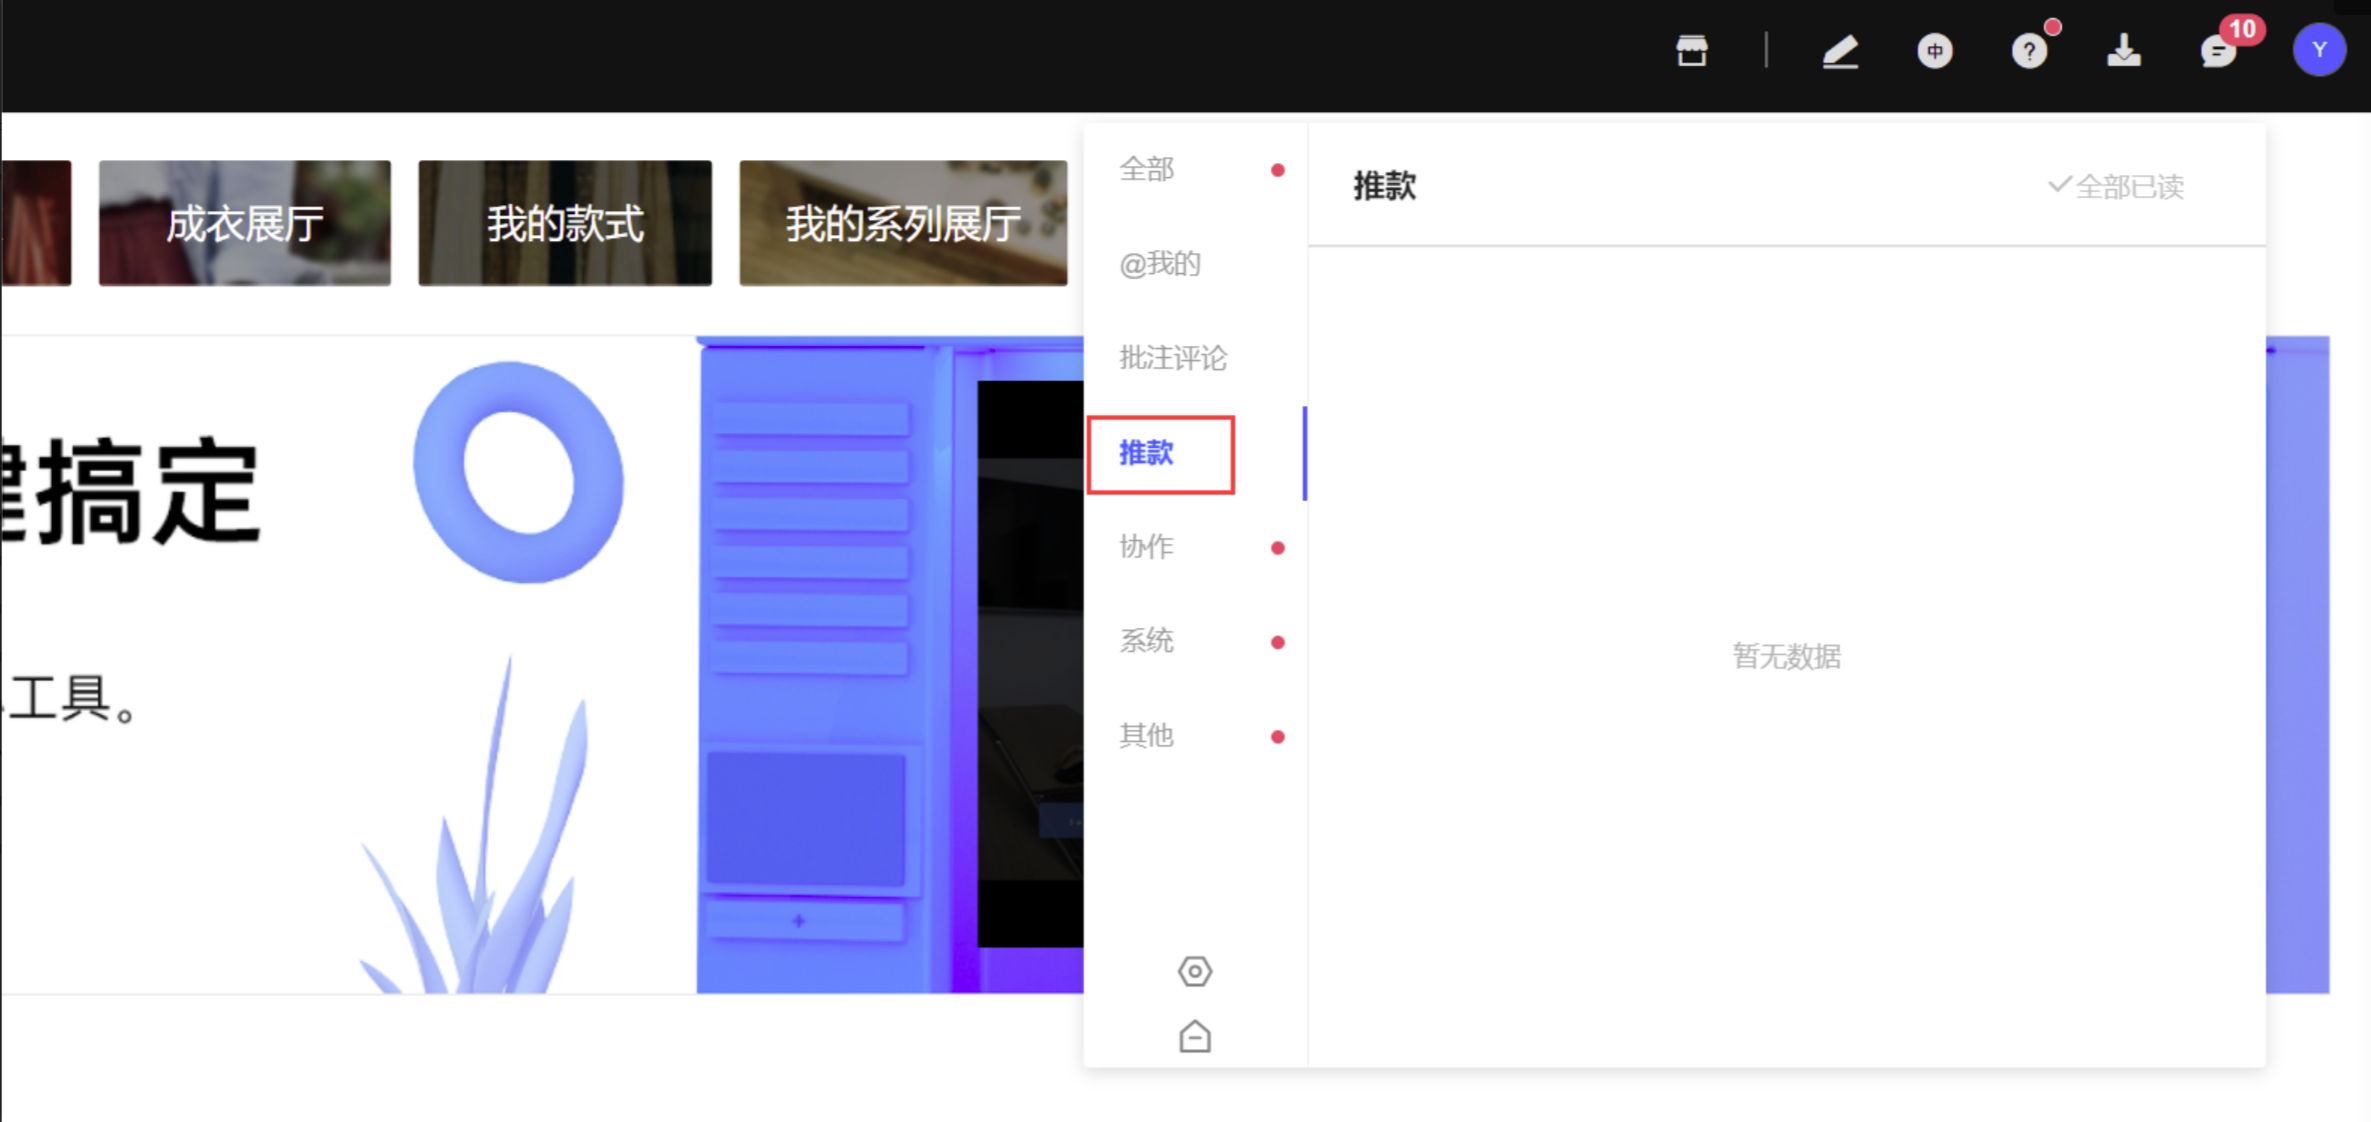Screen dimensions: 2371x1122
Task: Click messages icon with badge 10
Action: point(2217,51)
